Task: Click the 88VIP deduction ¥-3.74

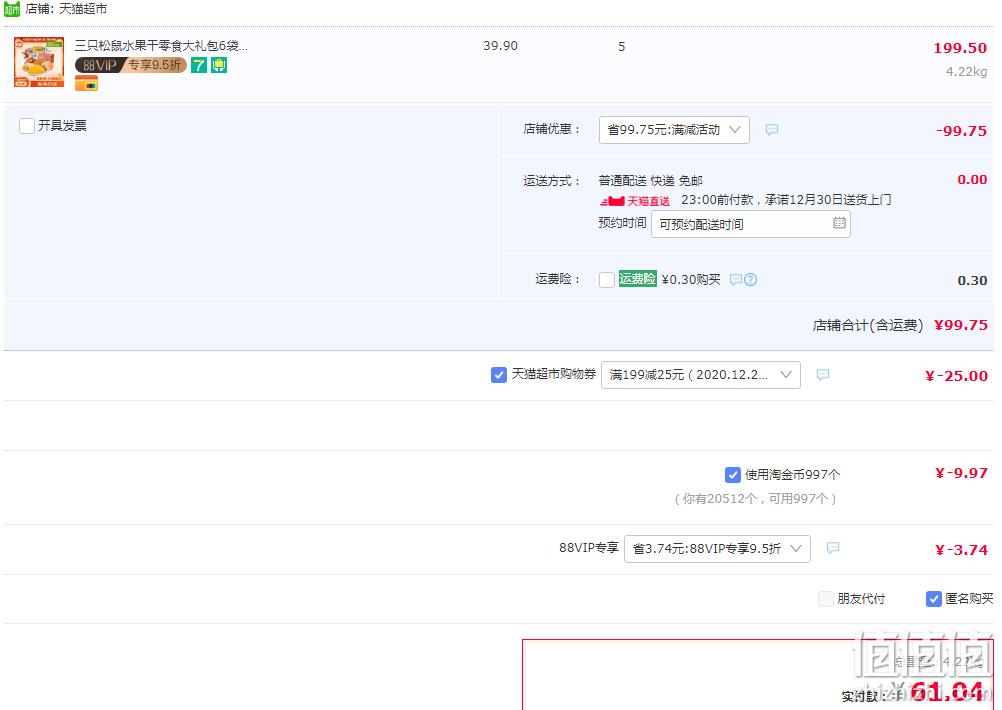Action: [x=962, y=550]
